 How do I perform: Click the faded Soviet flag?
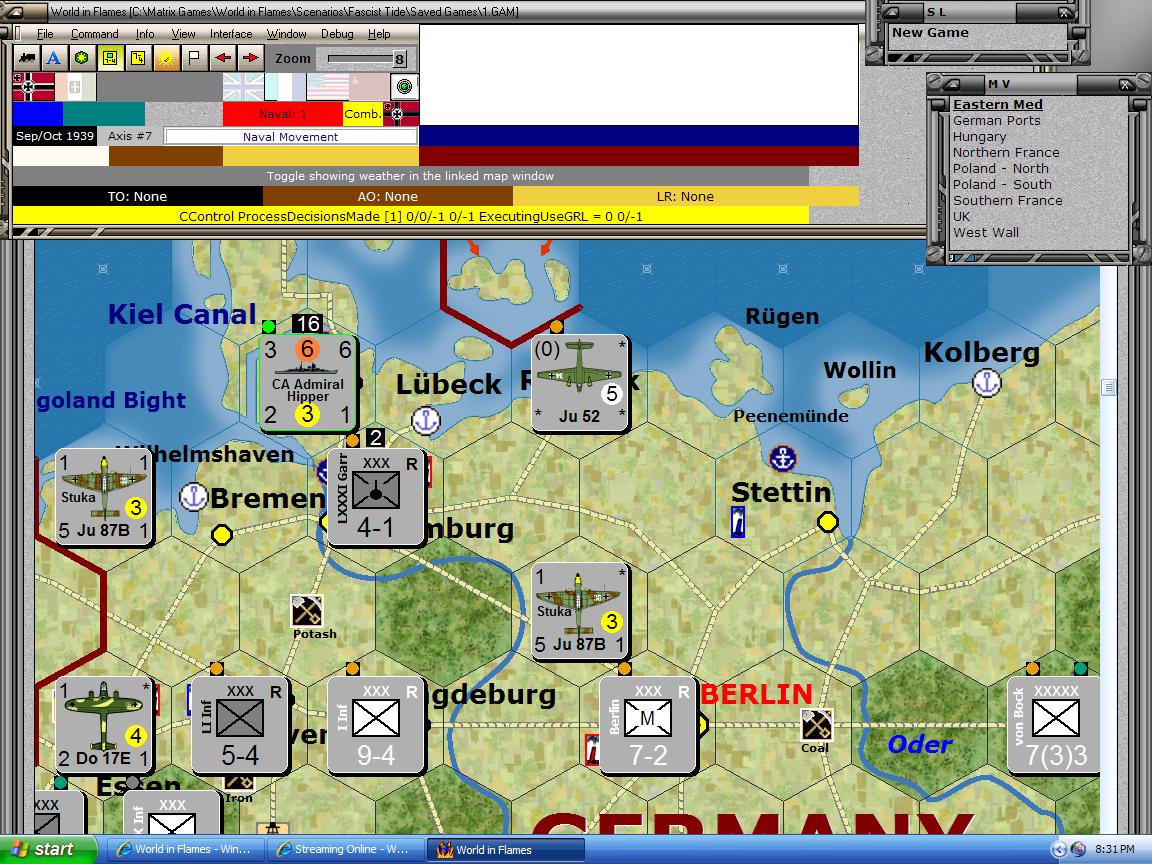(369, 87)
